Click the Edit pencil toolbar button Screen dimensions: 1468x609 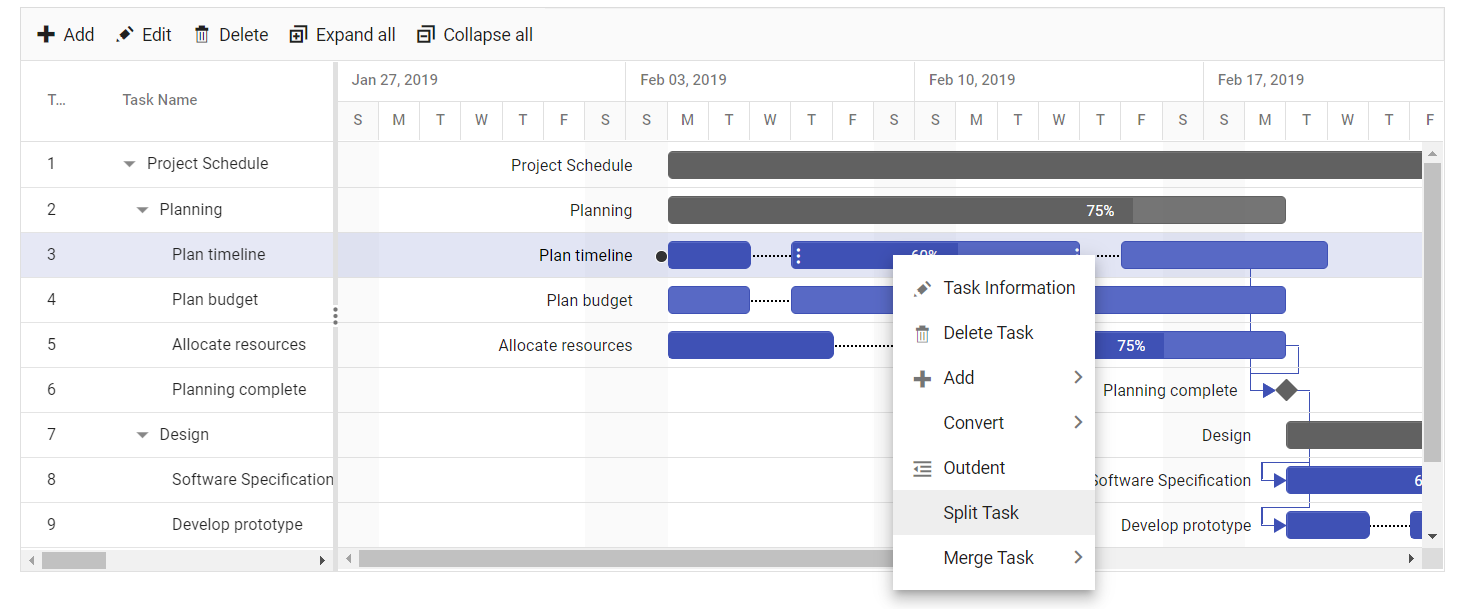pyautogui.click(x=144, y=35)
